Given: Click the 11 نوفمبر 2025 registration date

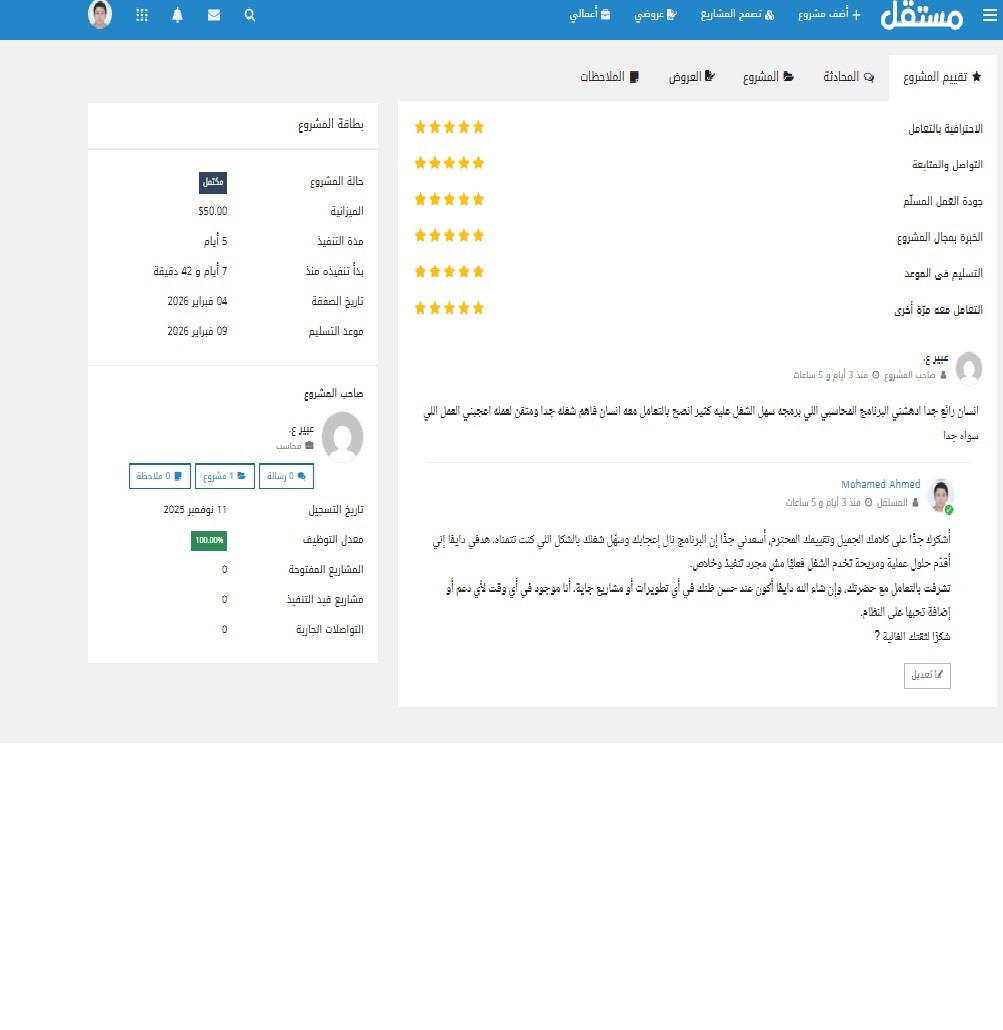Looking at the screenshot, I should click(195, 510).
